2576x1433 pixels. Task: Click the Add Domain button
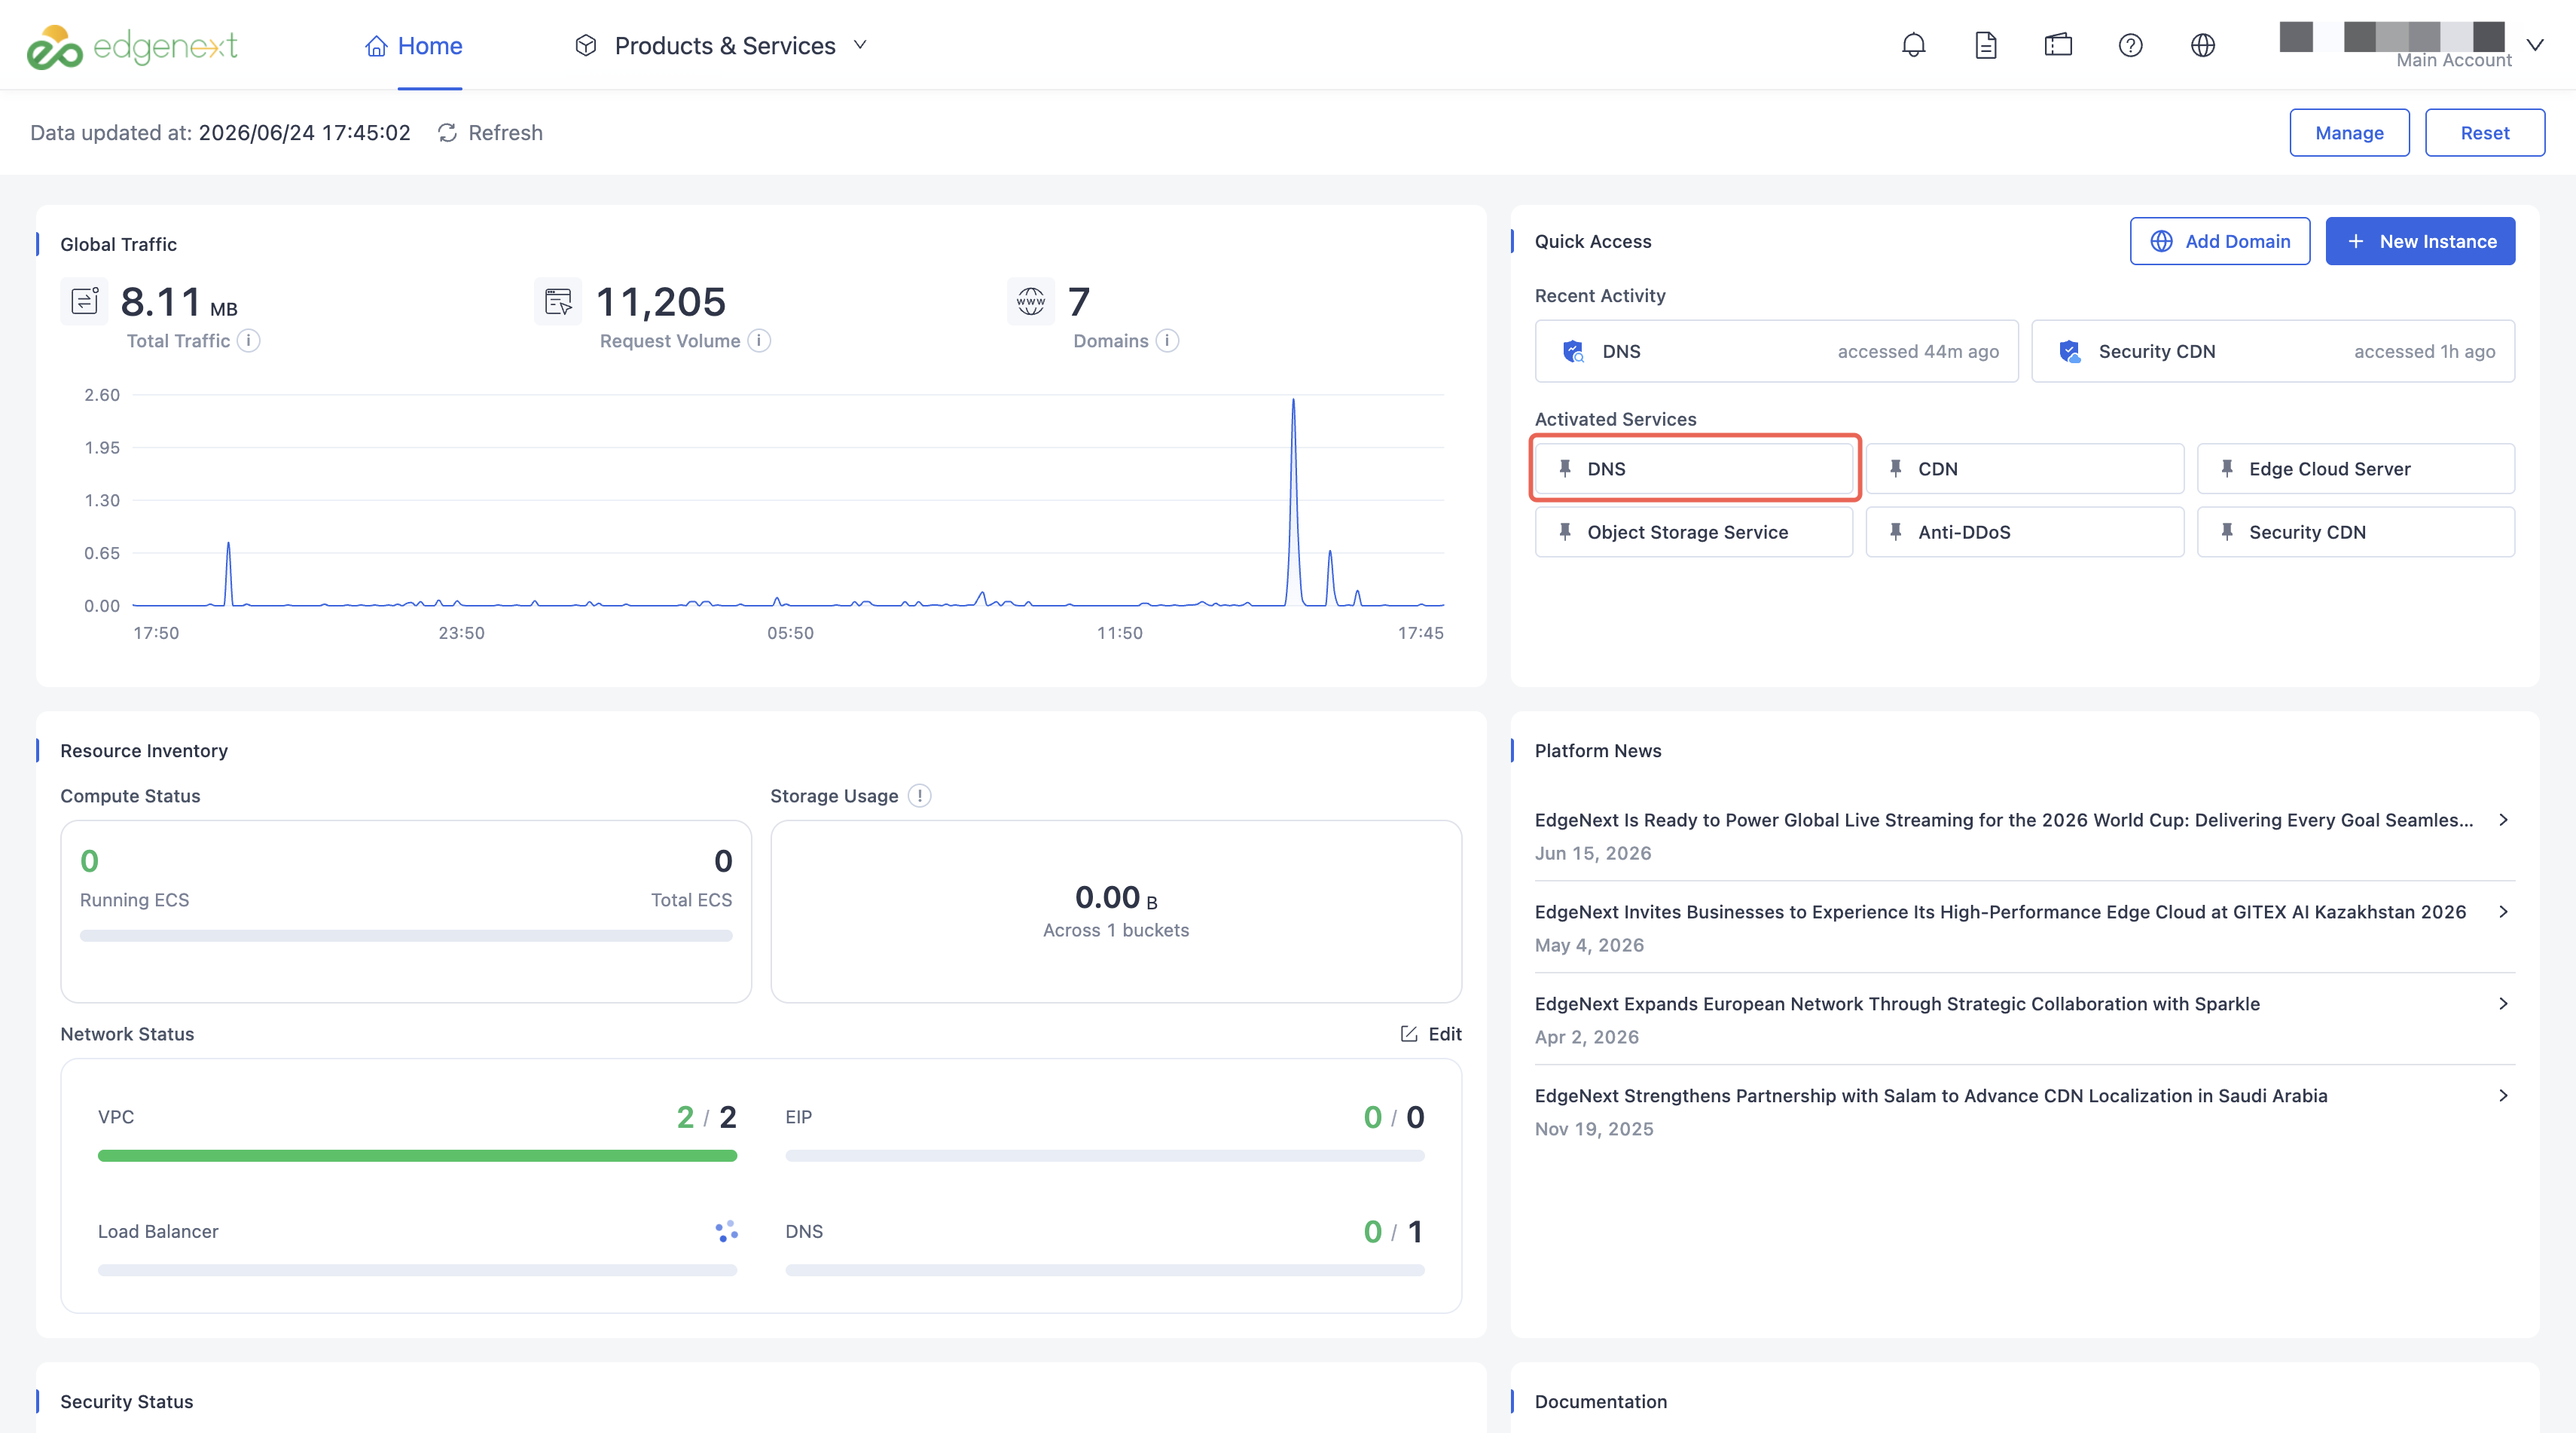[2219, 241]
